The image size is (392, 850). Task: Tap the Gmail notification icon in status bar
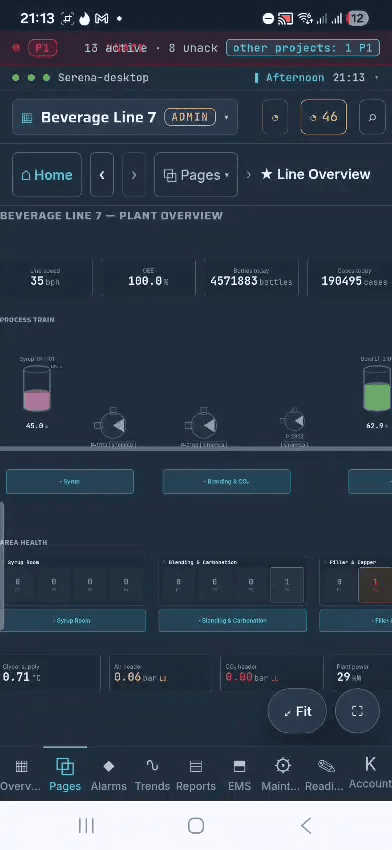pos(101,18)
